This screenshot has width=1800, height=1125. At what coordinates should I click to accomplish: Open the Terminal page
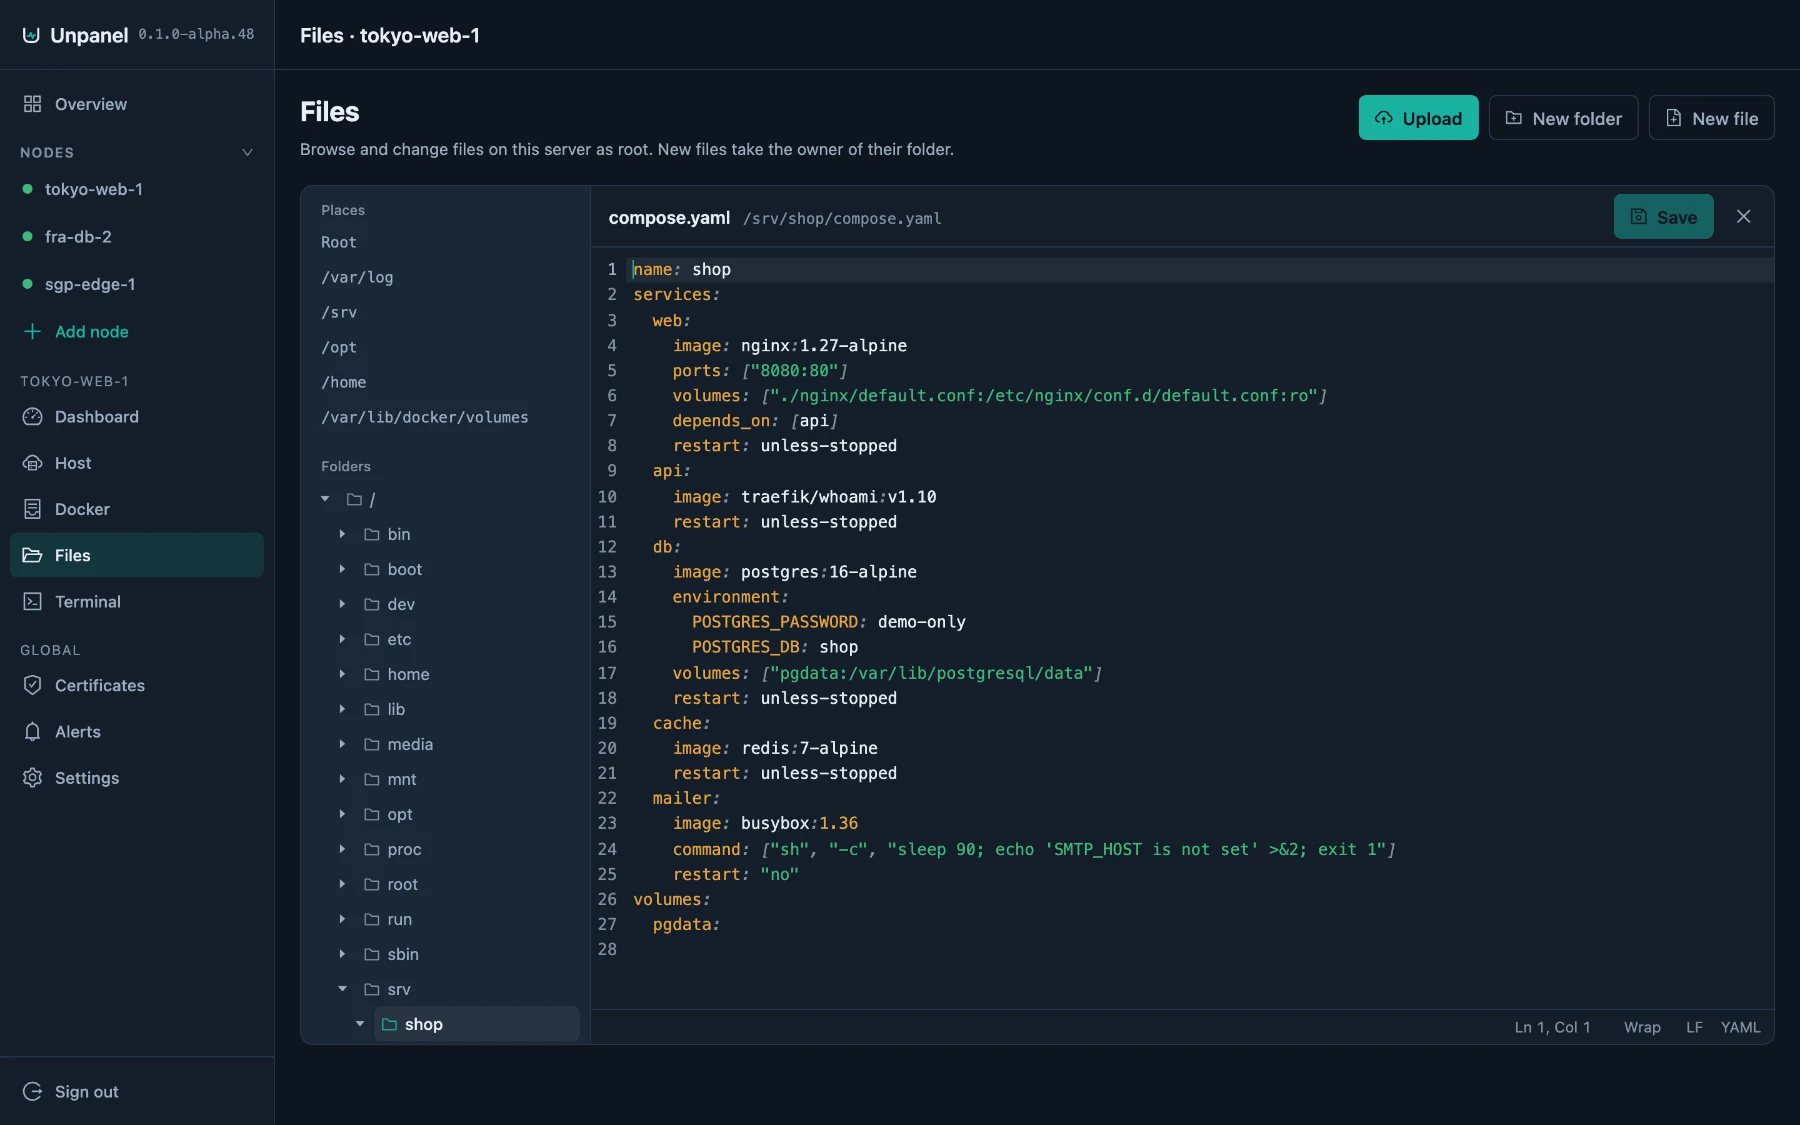137,602
